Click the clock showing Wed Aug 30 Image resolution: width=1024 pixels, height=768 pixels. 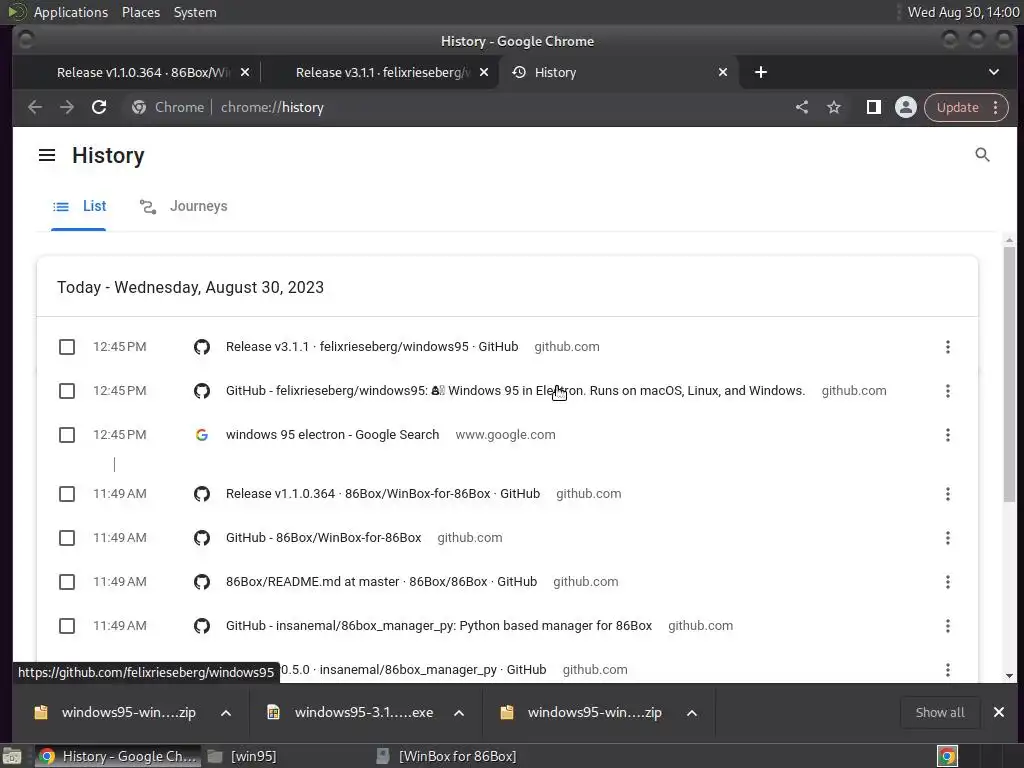963,12
